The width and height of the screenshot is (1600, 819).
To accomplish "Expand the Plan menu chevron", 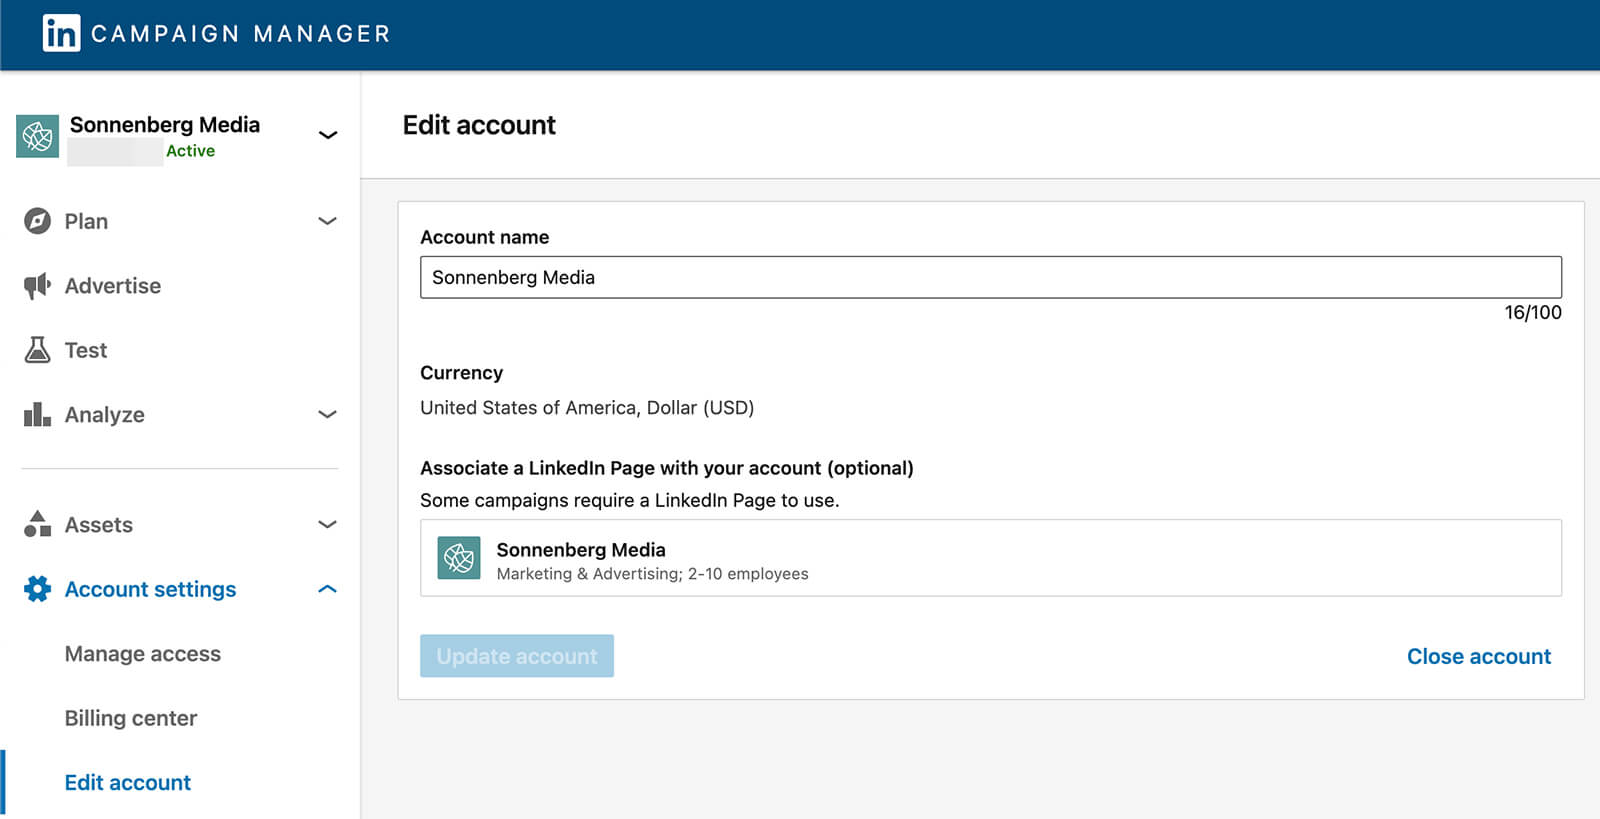I will (327, 221).
